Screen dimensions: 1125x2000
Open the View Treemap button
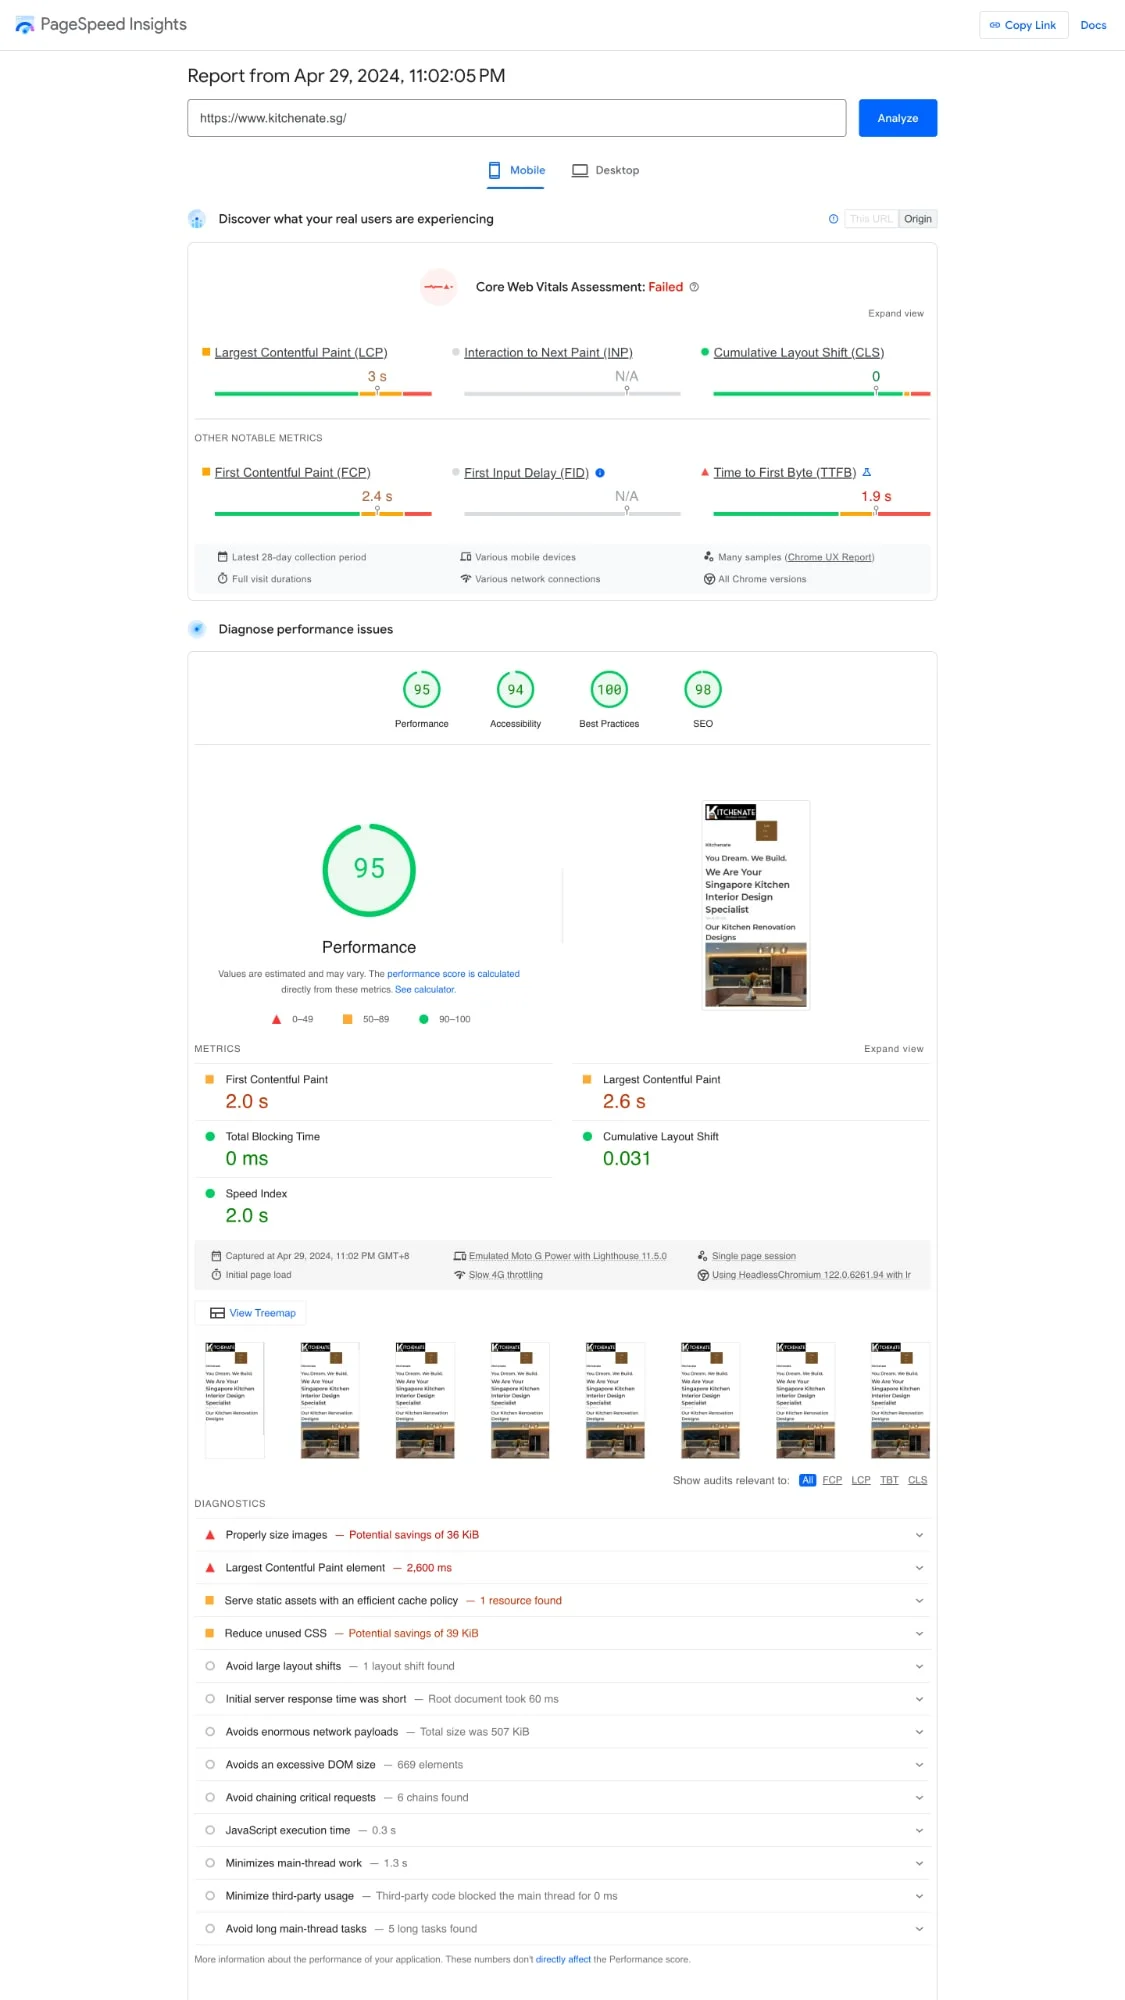(253, 1313)
